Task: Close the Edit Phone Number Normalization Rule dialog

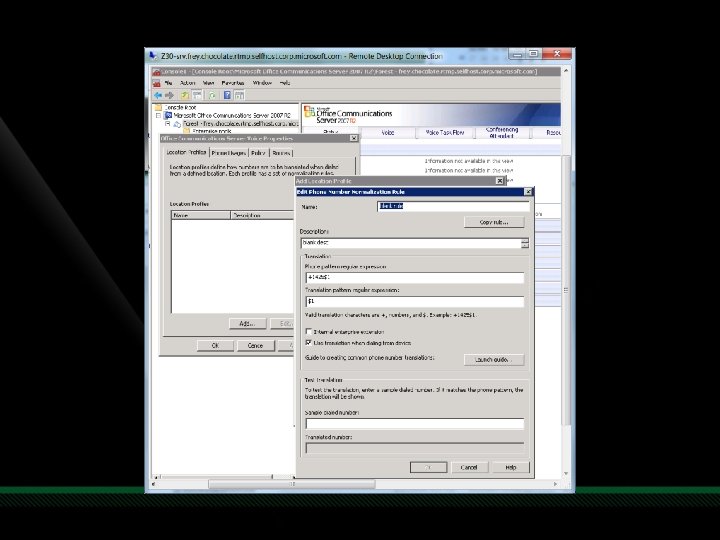Action: tap(528, 192)
